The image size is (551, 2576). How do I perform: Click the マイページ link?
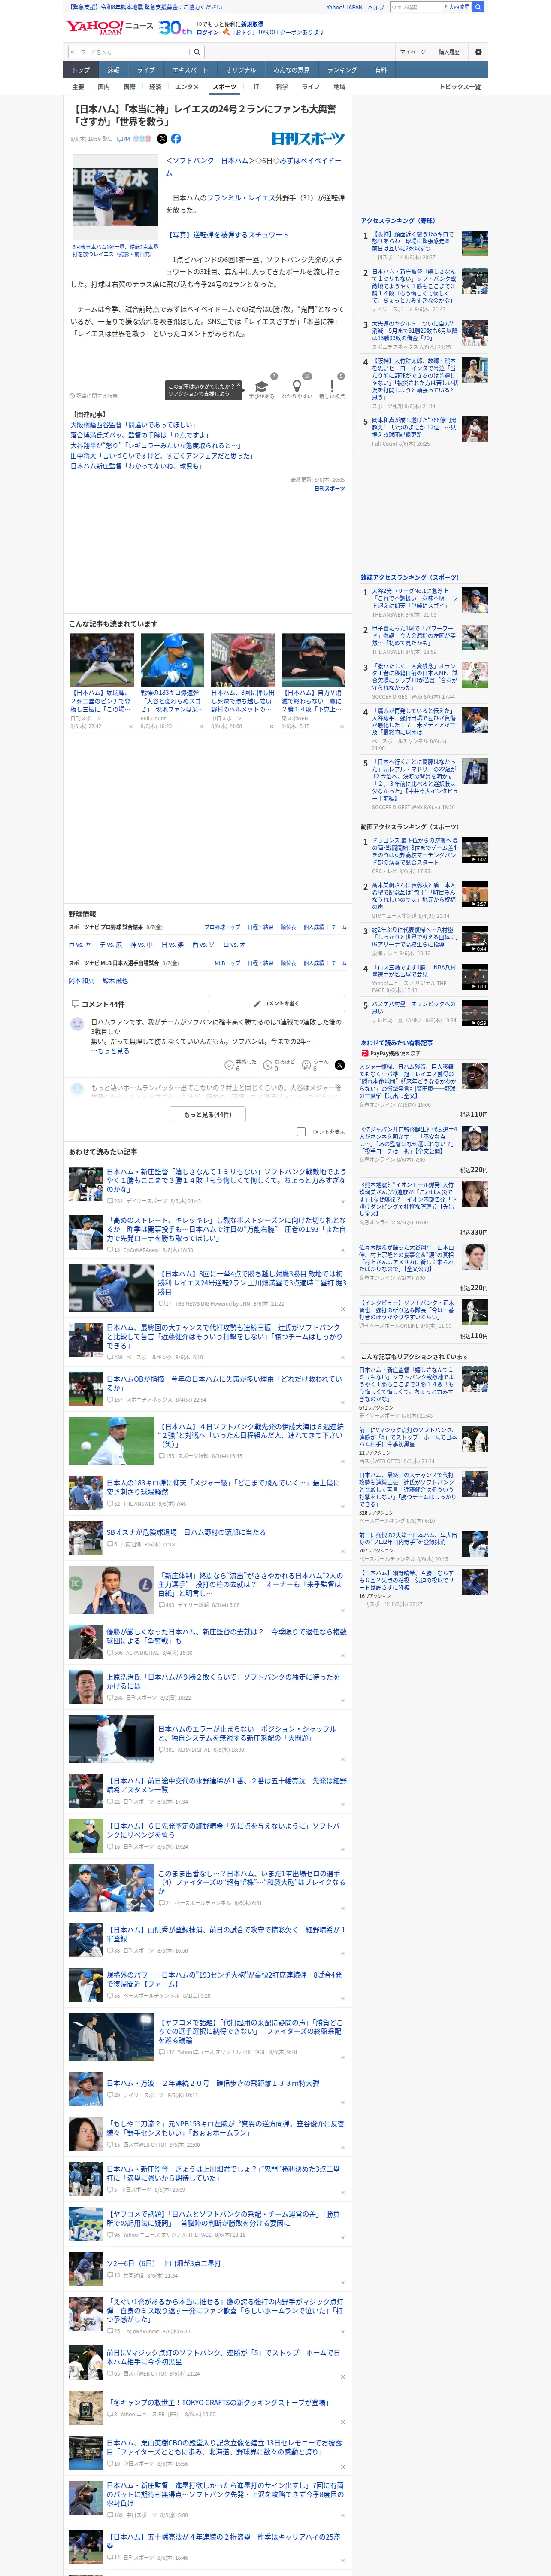tap(412, 52)
